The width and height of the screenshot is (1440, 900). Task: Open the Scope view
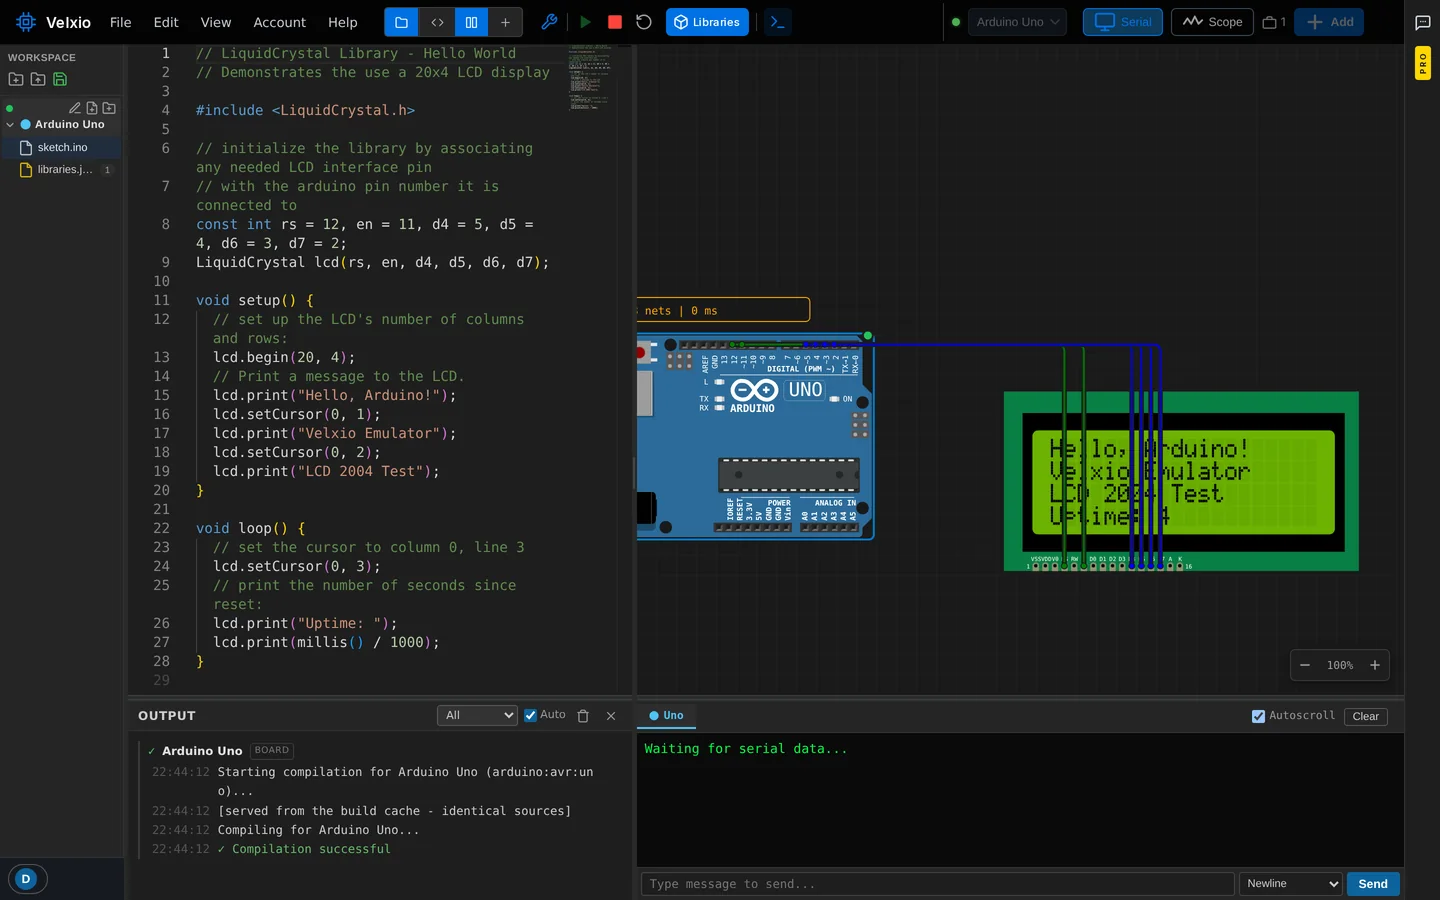(1212, 22)
